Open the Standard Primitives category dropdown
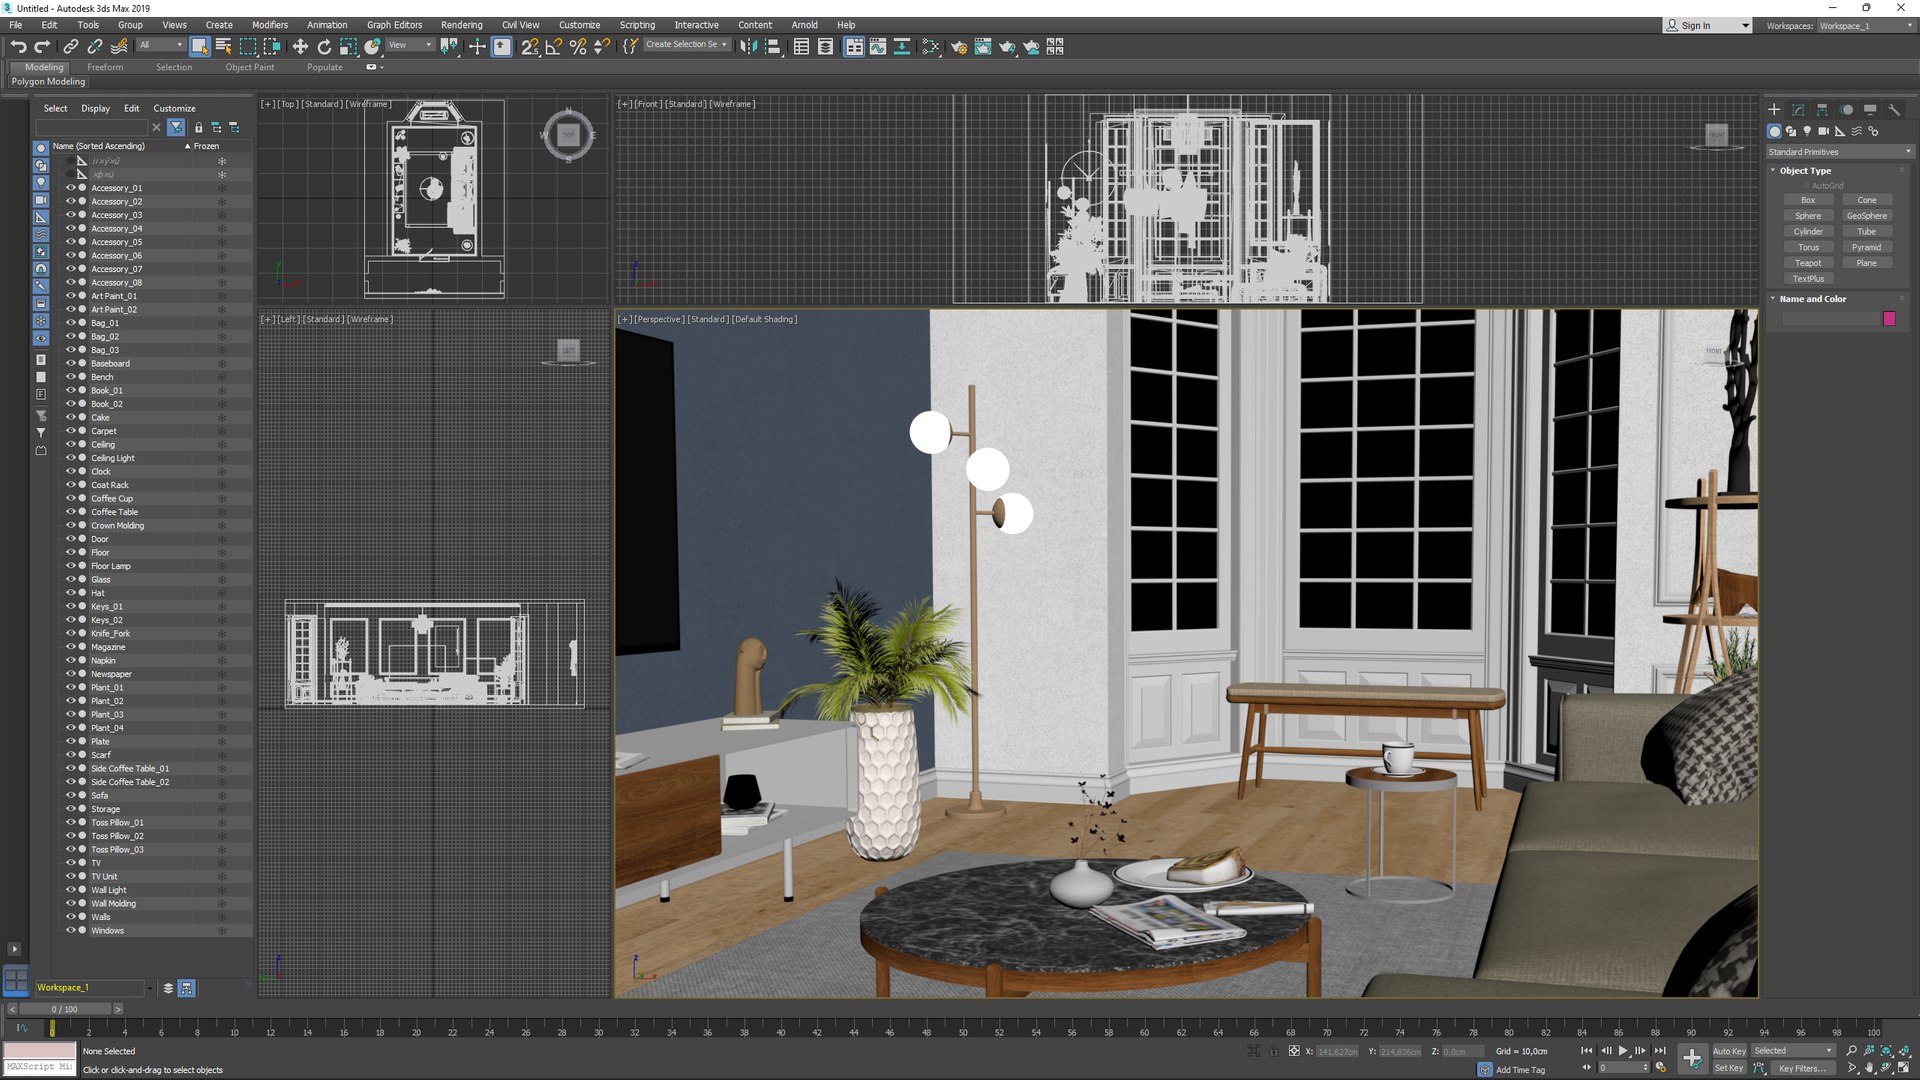The image size is (1920, 1080). tap(1839, 152)
